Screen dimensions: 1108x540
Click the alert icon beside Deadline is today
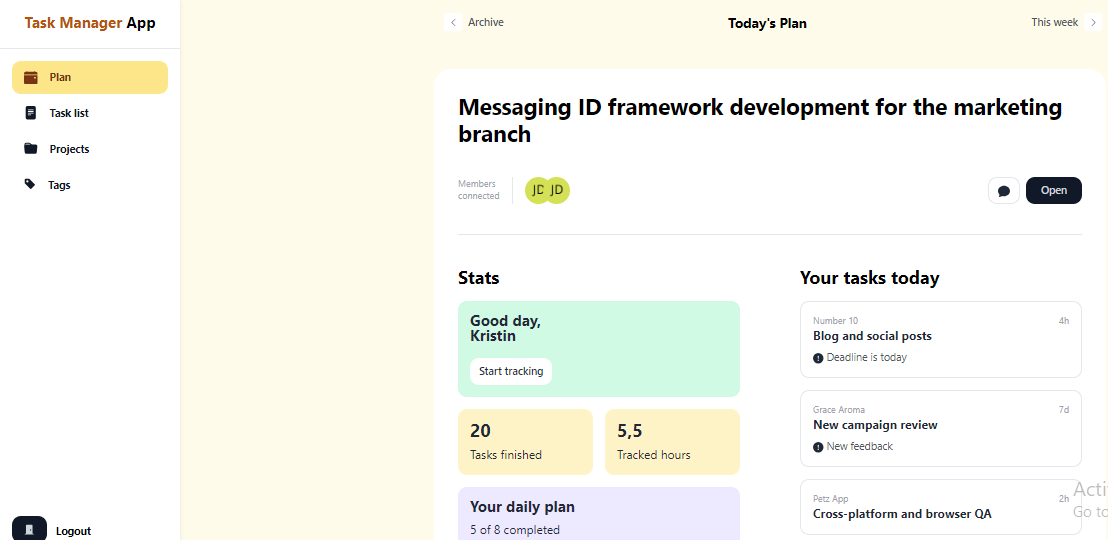click(x=818, y=358)
